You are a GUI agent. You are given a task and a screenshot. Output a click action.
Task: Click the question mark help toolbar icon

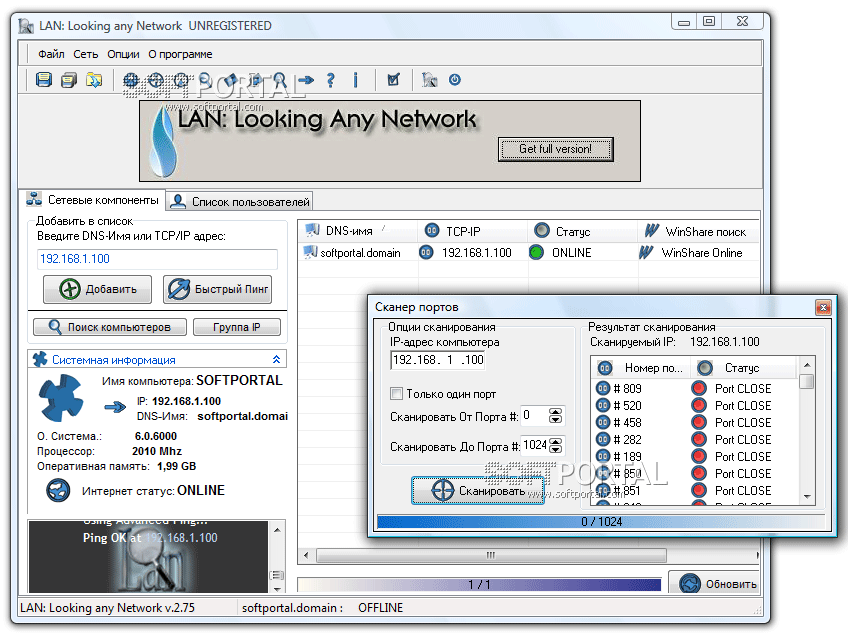coord(330,80)
